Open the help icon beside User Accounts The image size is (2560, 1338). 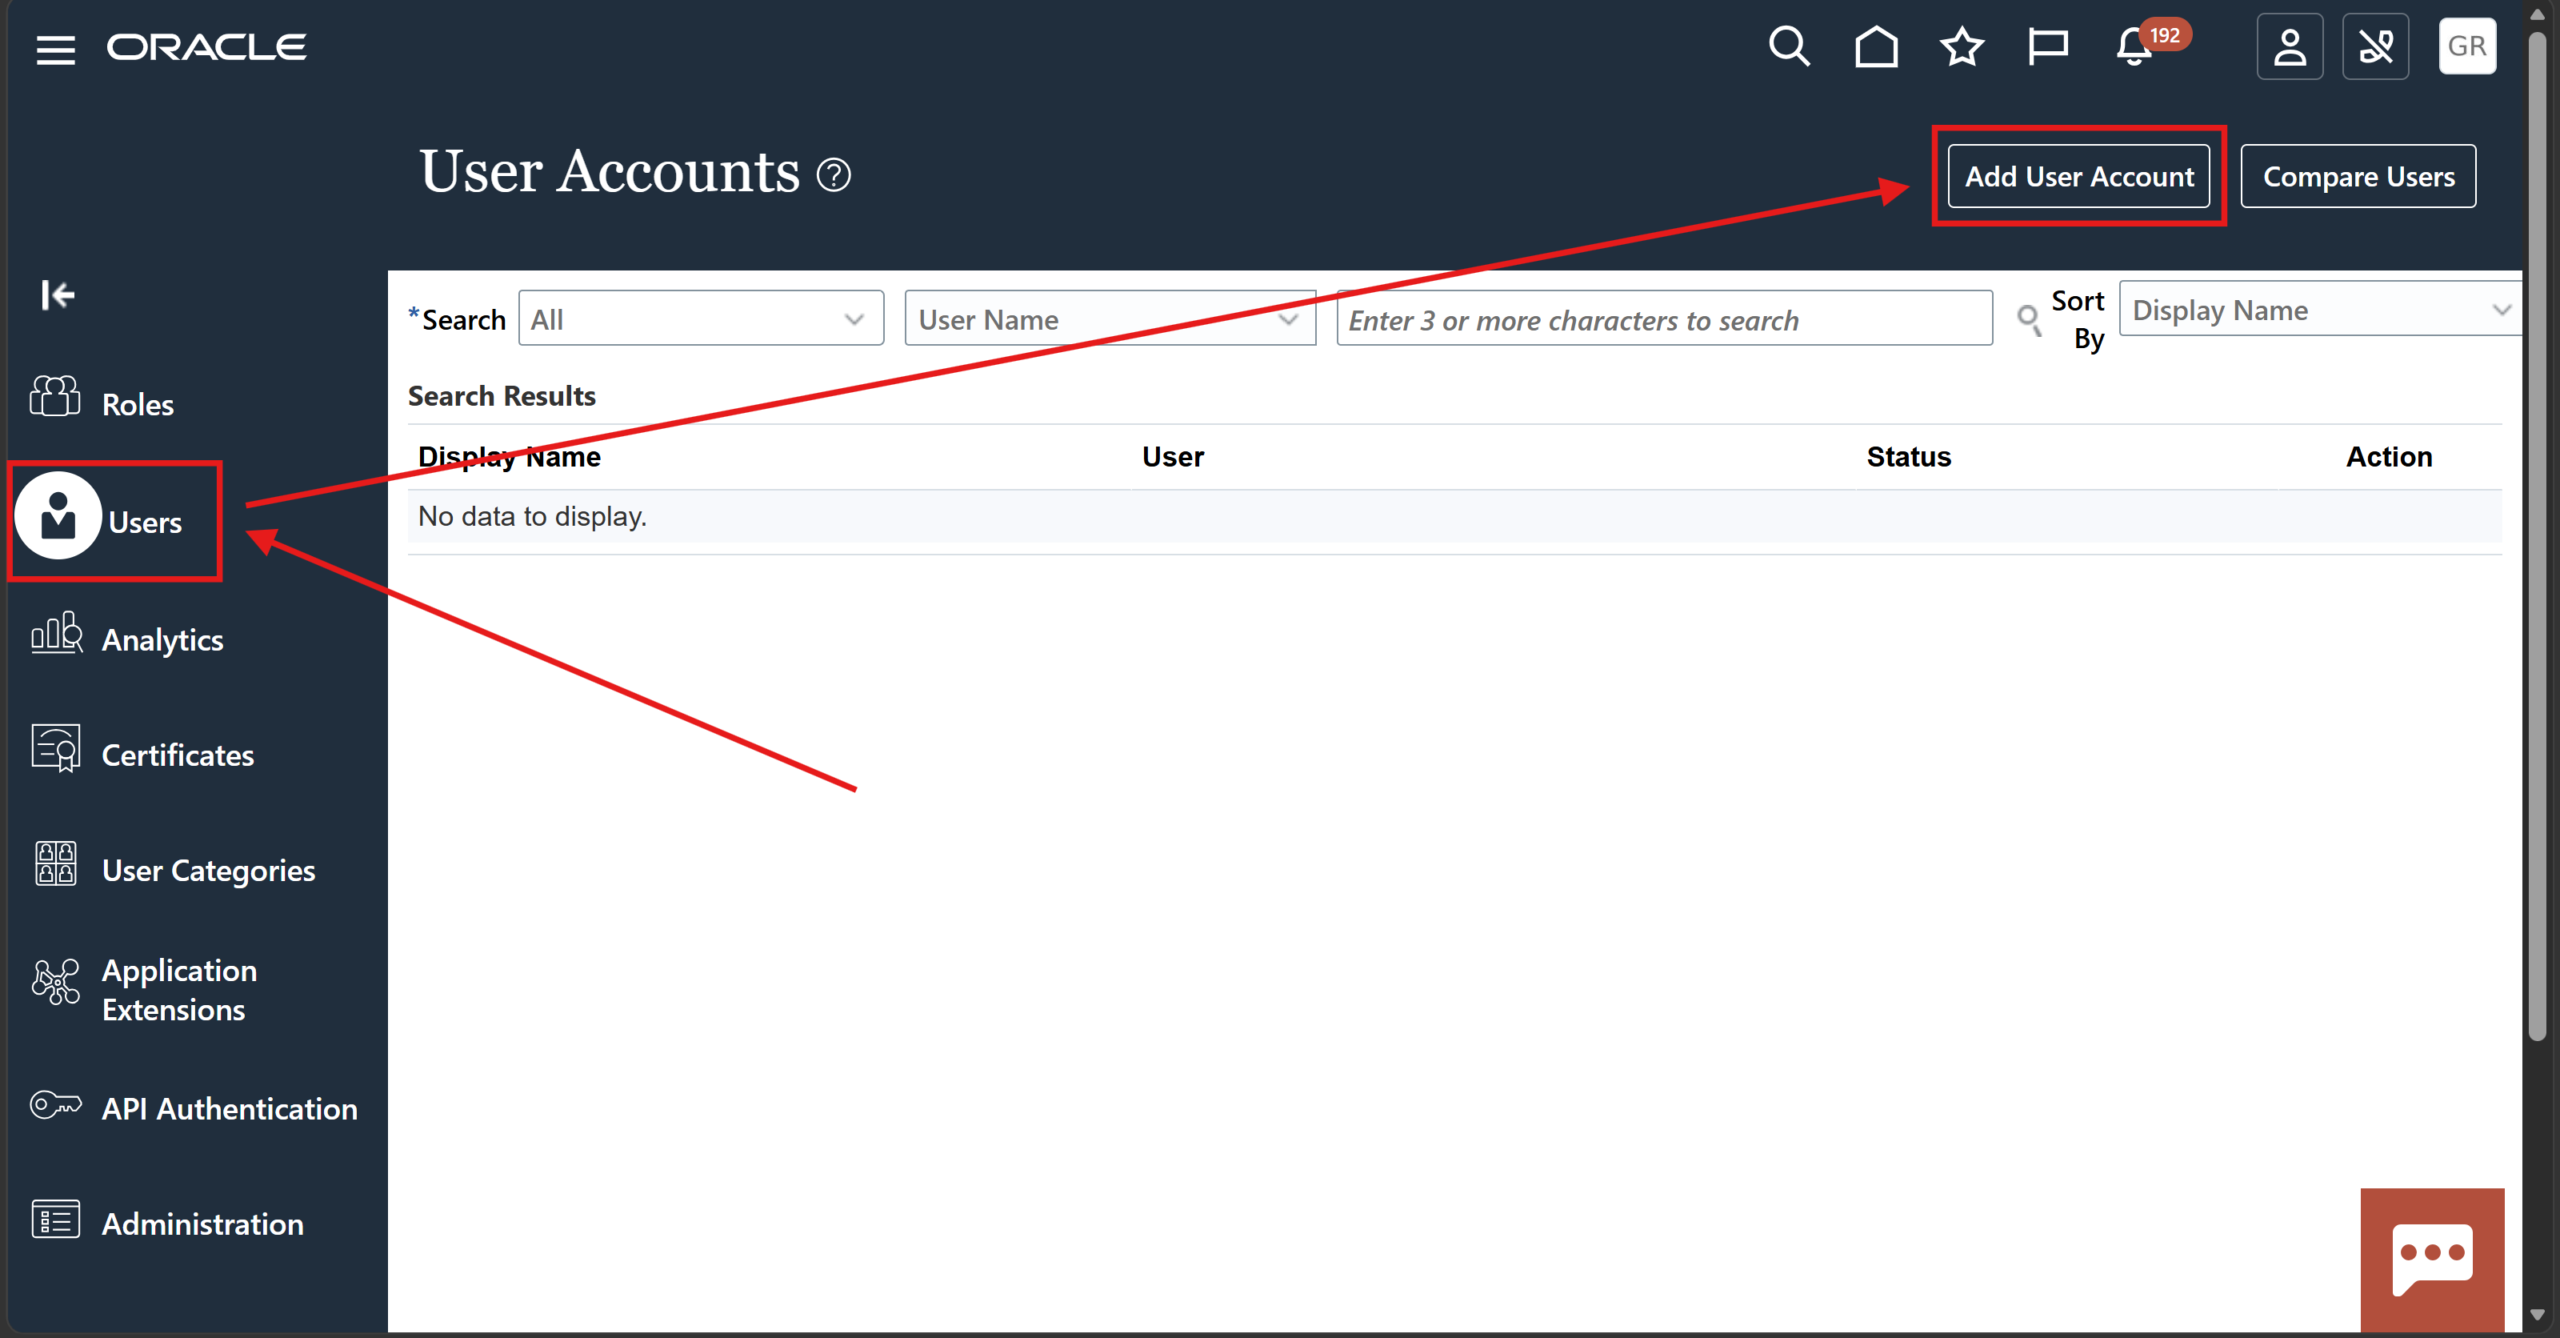pyautogui.click(x=833, y=175)
